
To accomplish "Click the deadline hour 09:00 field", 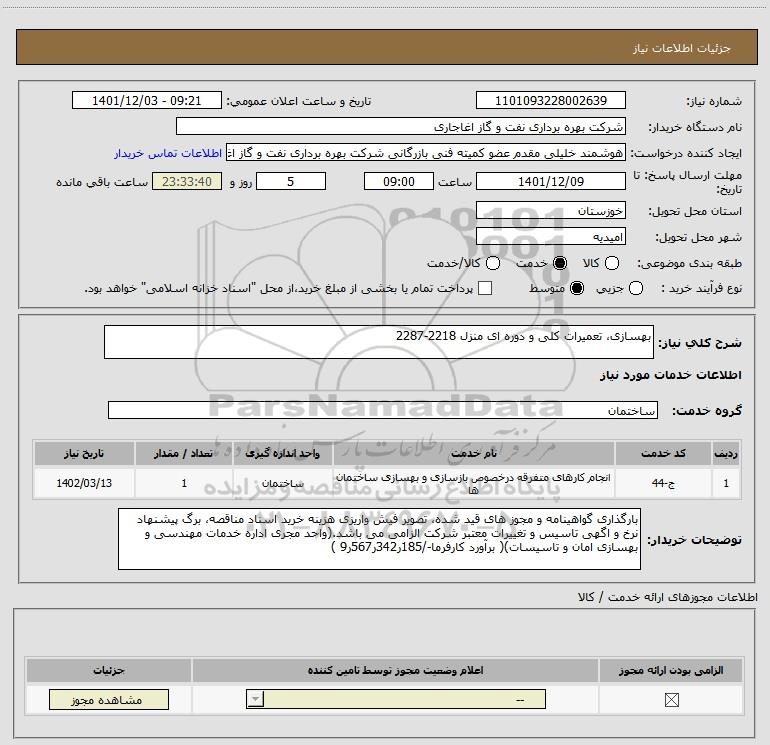I will point(399,181).
